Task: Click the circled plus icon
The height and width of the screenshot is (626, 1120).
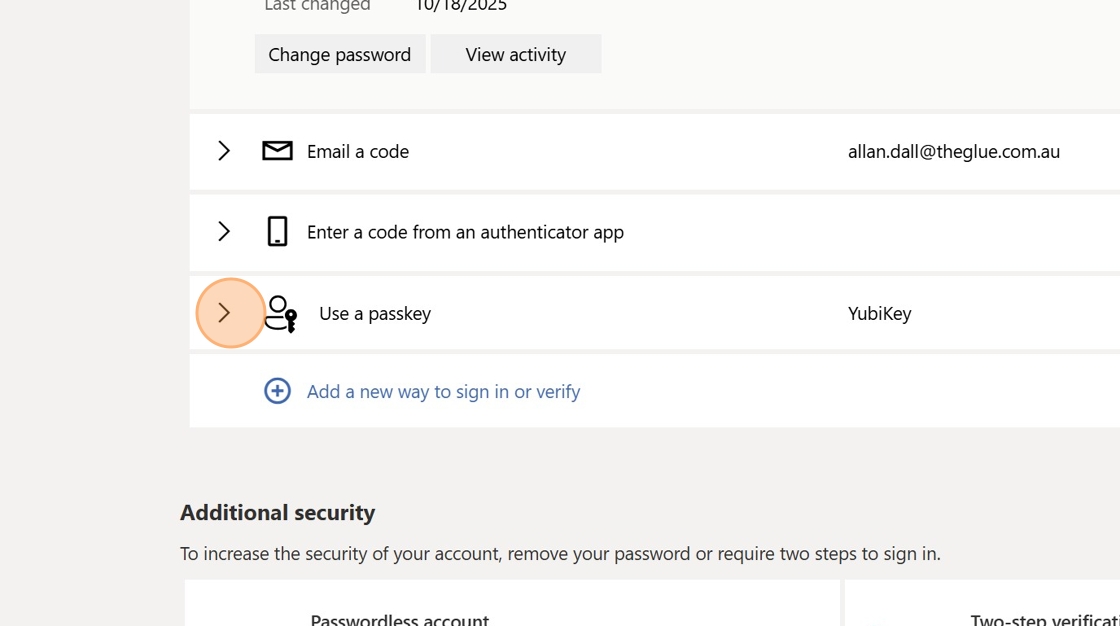Action: pyautogui.click(x=277, y=391)
